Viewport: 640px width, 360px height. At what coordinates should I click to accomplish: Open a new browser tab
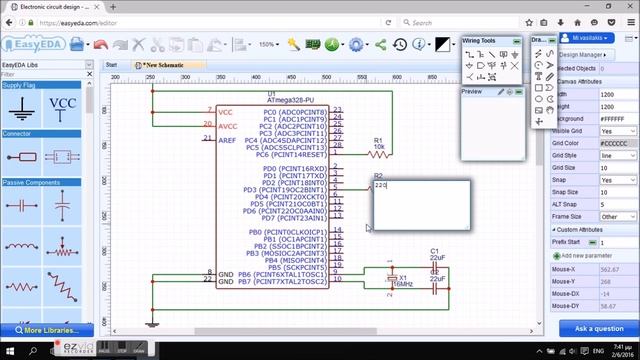(113, 7)
